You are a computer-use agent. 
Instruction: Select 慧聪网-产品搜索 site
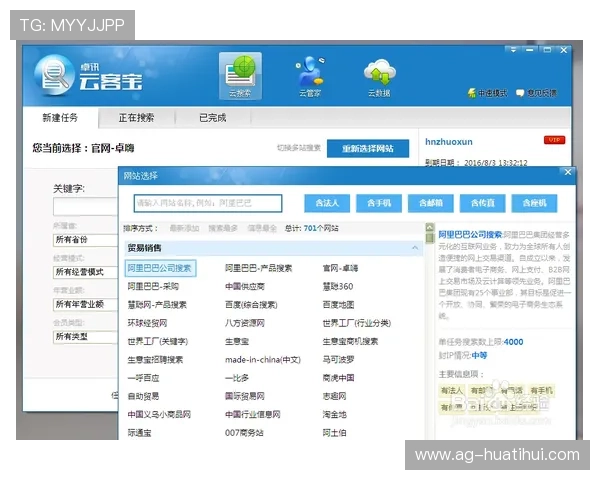[157, 305]
